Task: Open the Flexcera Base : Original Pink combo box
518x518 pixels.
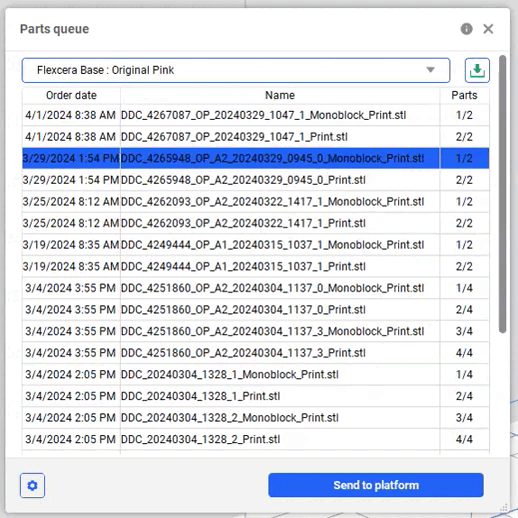Action: pyautogui.click(x=236, y=70)
